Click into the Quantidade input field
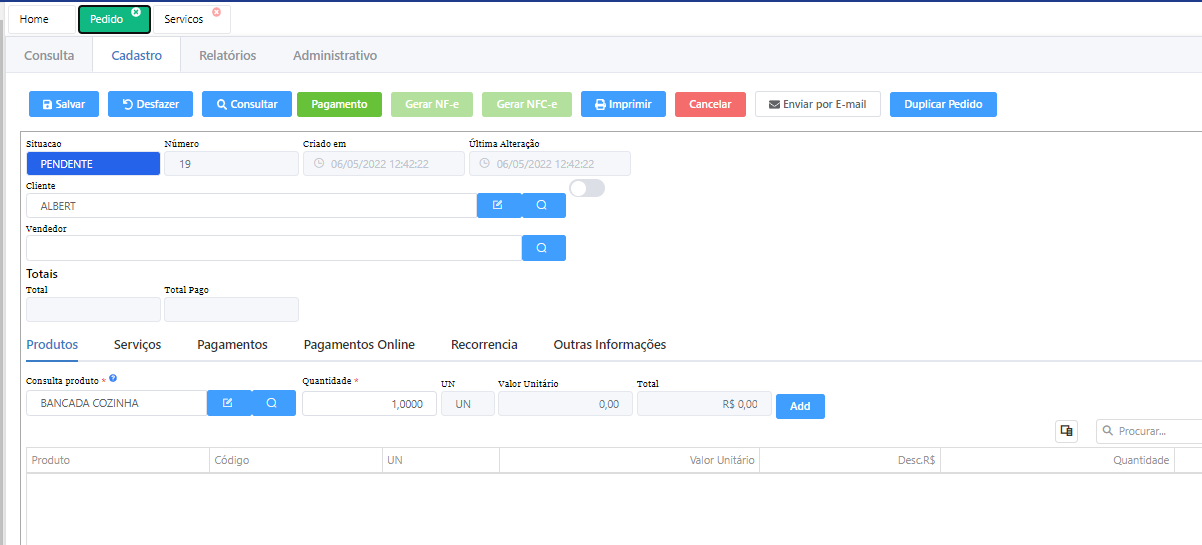 point(368,404)
